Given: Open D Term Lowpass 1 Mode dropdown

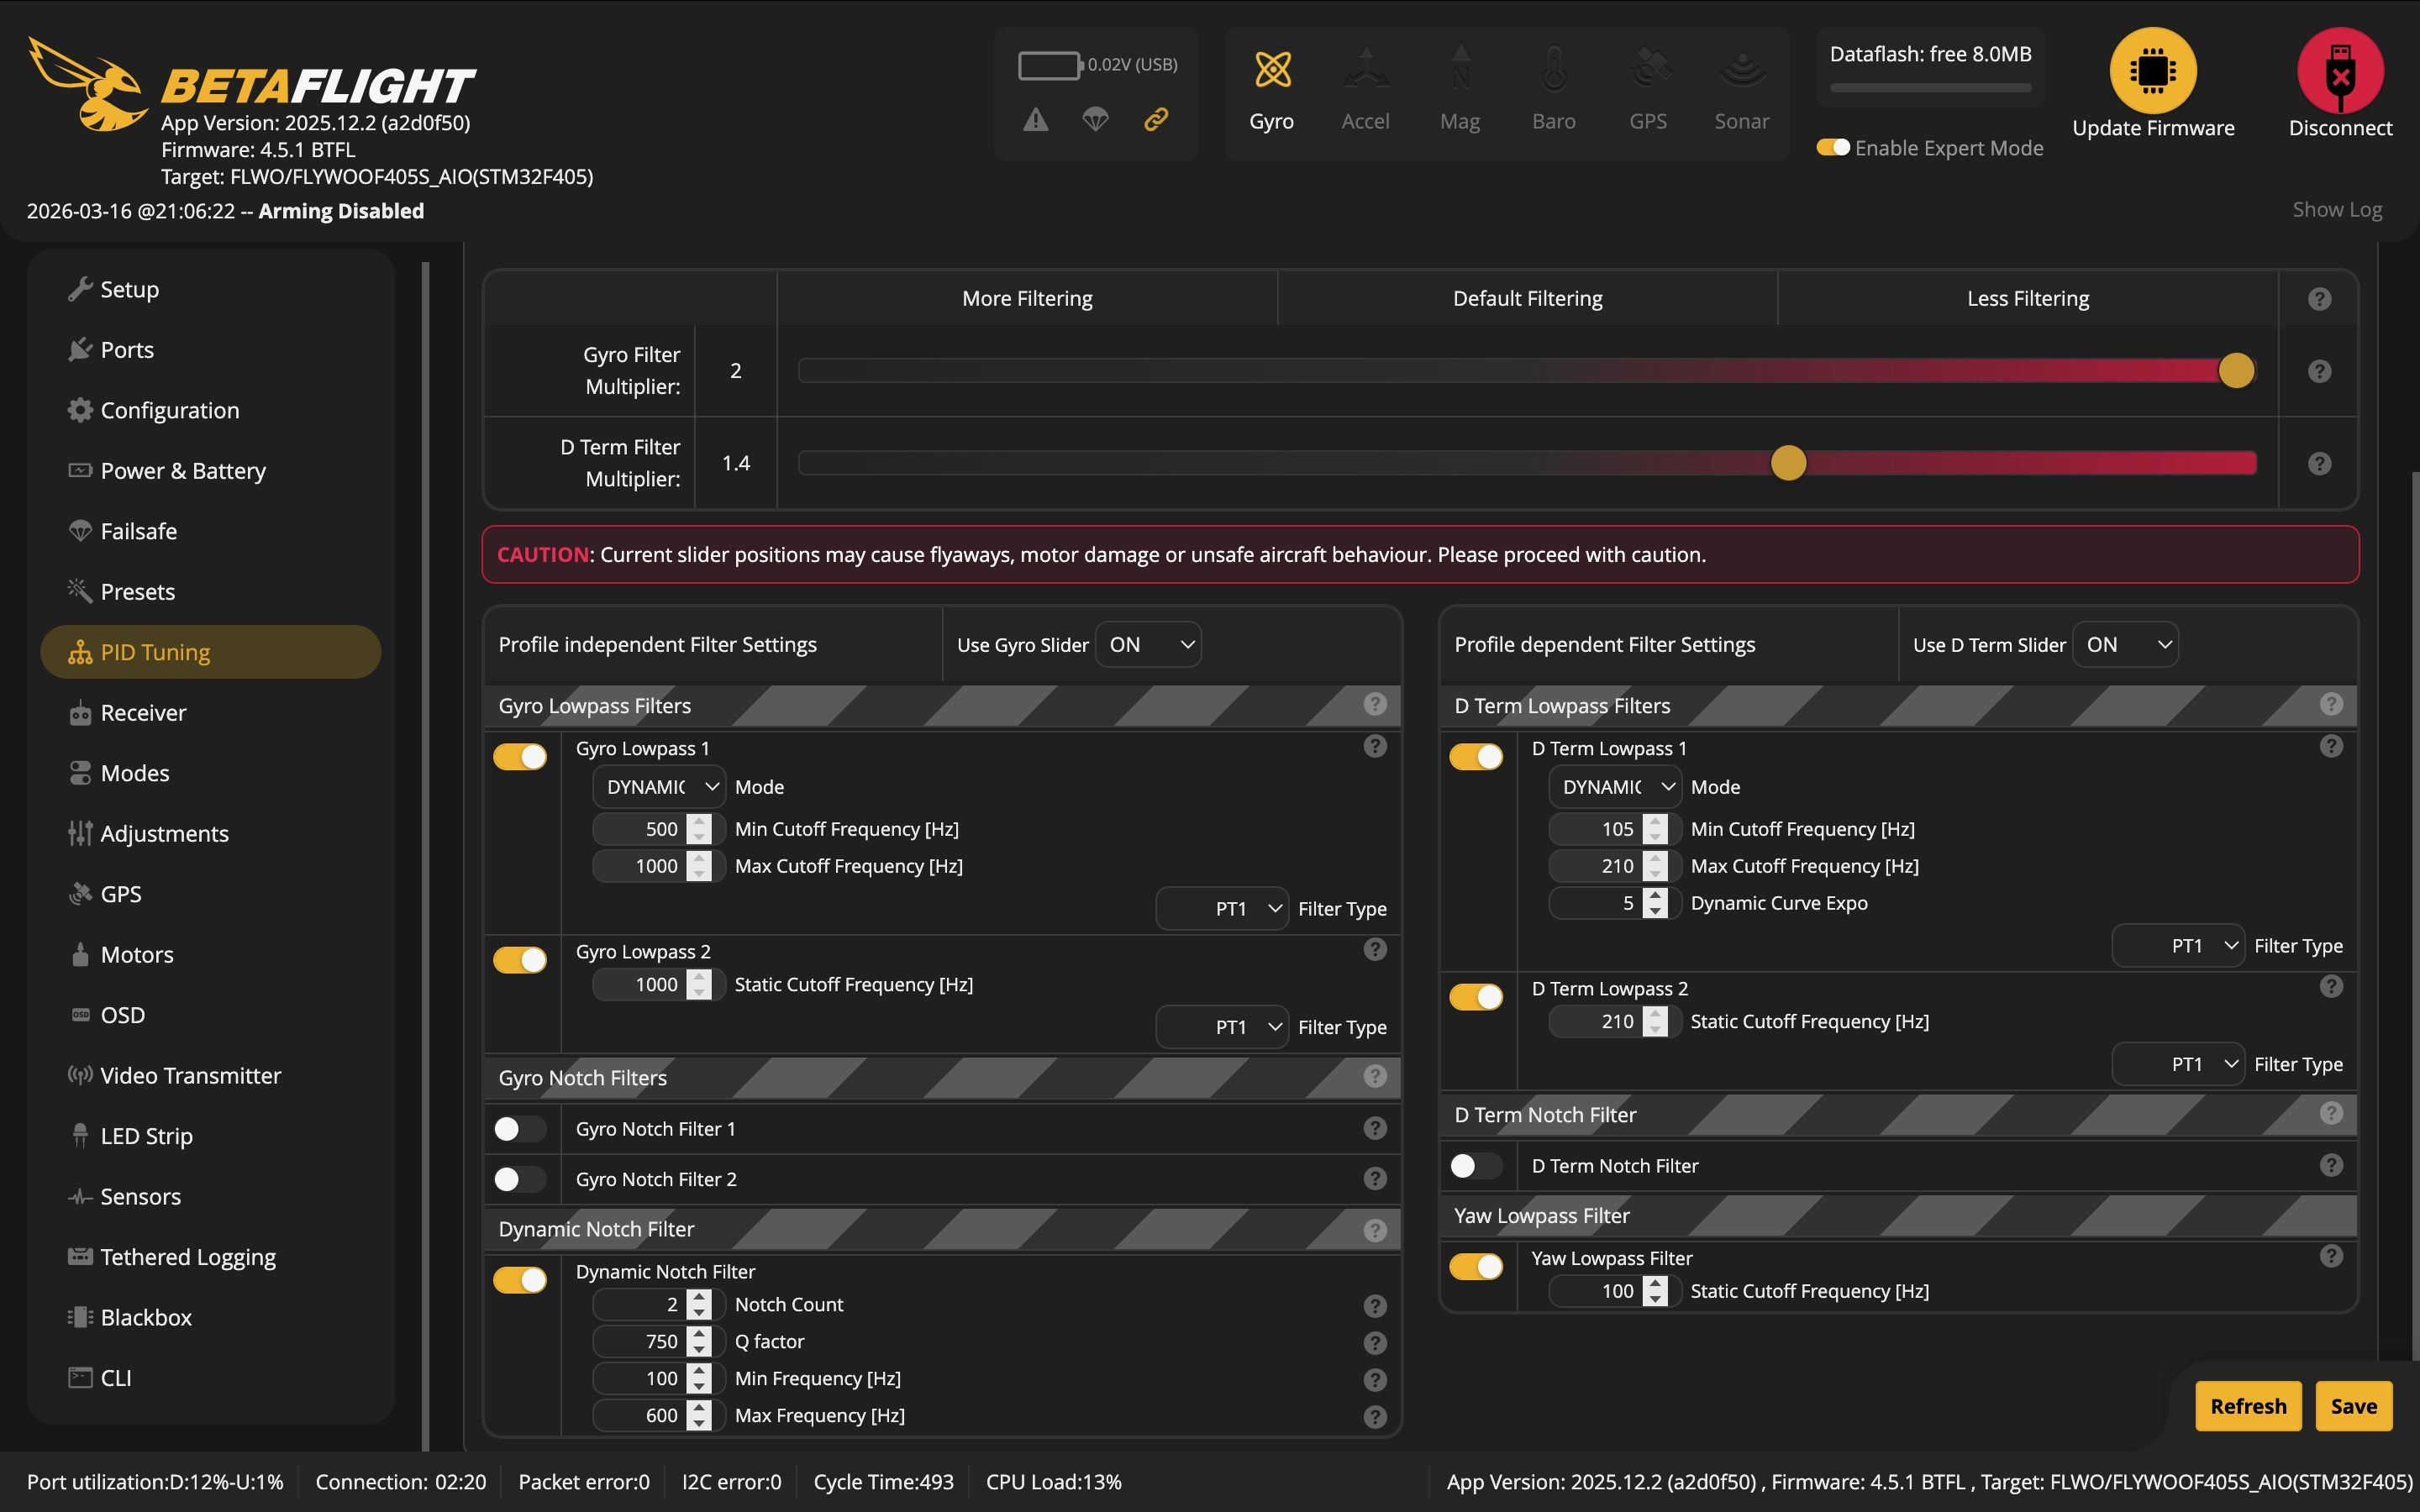Looking at the screenshot, I should 1614,787.
